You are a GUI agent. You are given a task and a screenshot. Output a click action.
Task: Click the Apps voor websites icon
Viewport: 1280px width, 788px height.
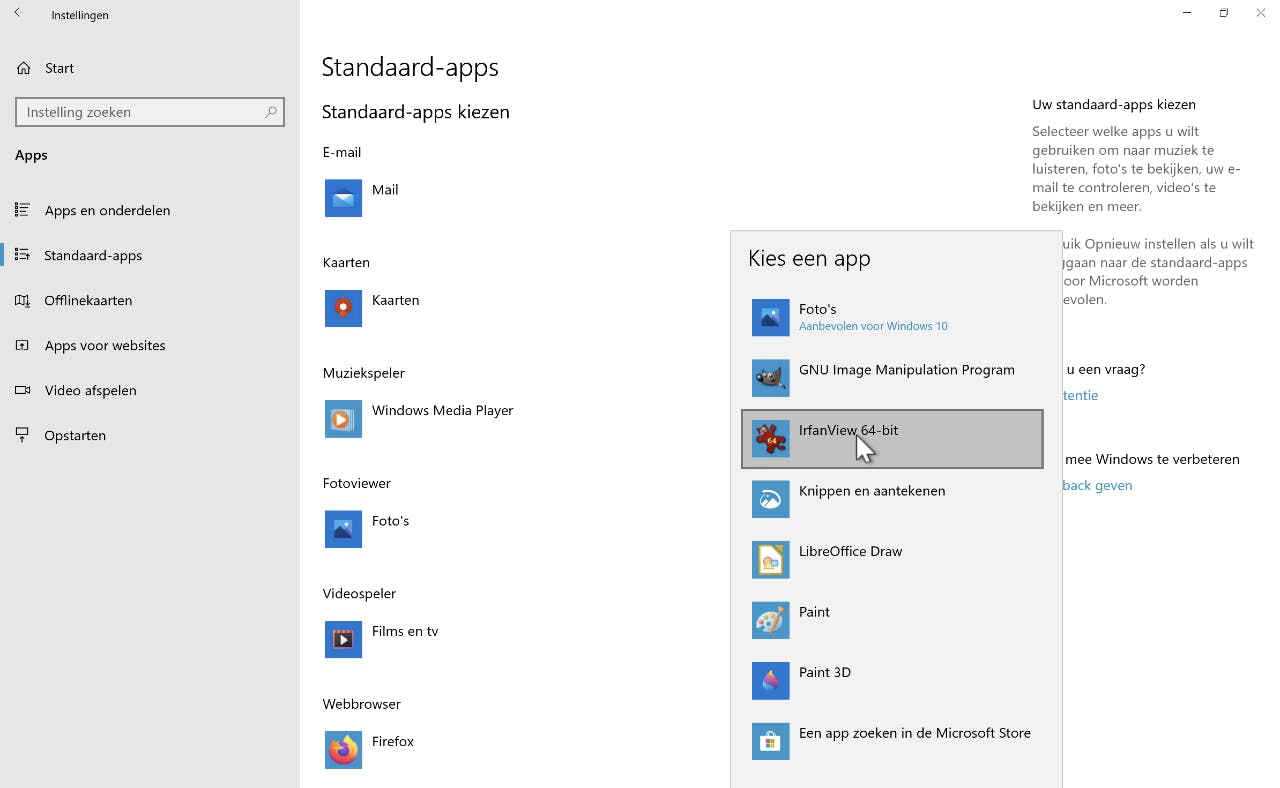[23, 345]
